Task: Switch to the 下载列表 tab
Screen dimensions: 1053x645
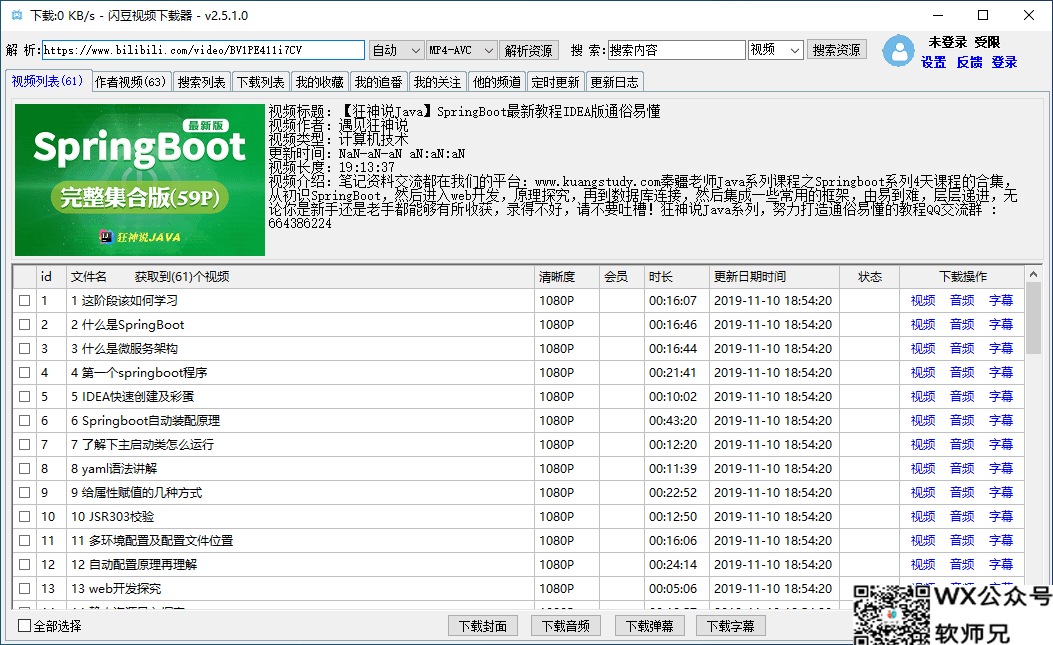Action: point(262,81)
